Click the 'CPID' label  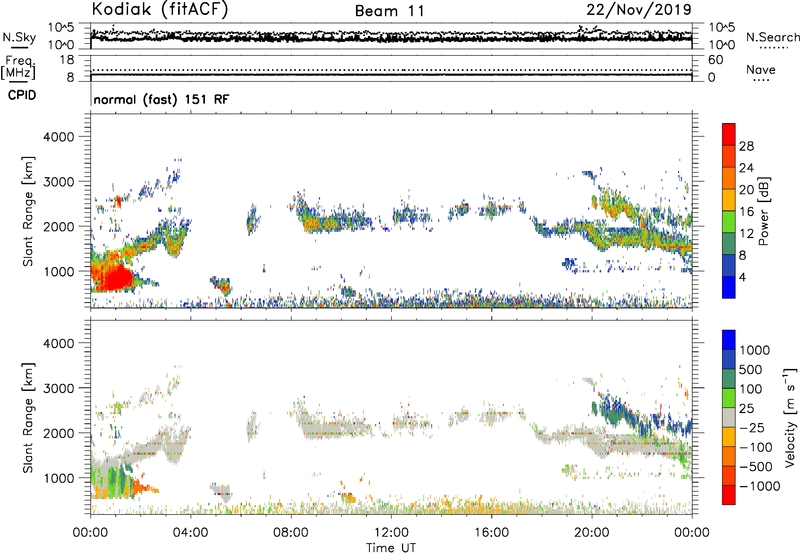point(22,95)
